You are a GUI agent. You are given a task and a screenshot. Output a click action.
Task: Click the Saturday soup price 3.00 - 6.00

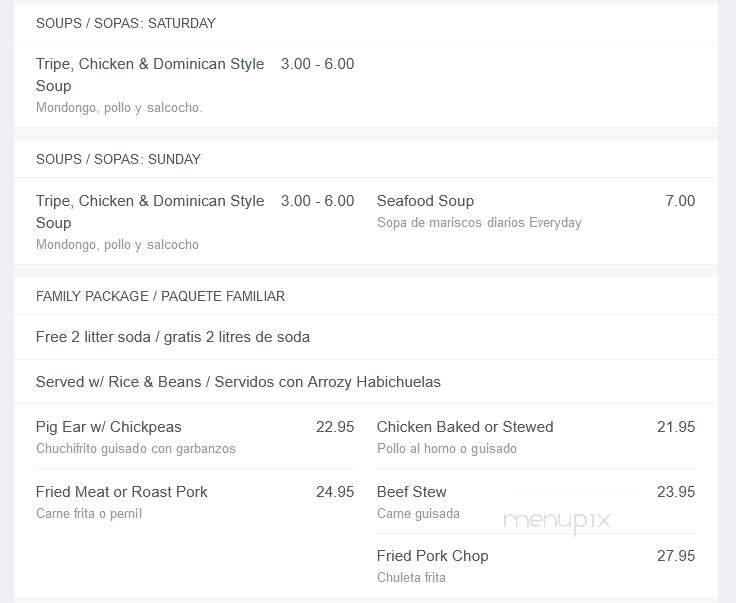pos(317,64)
